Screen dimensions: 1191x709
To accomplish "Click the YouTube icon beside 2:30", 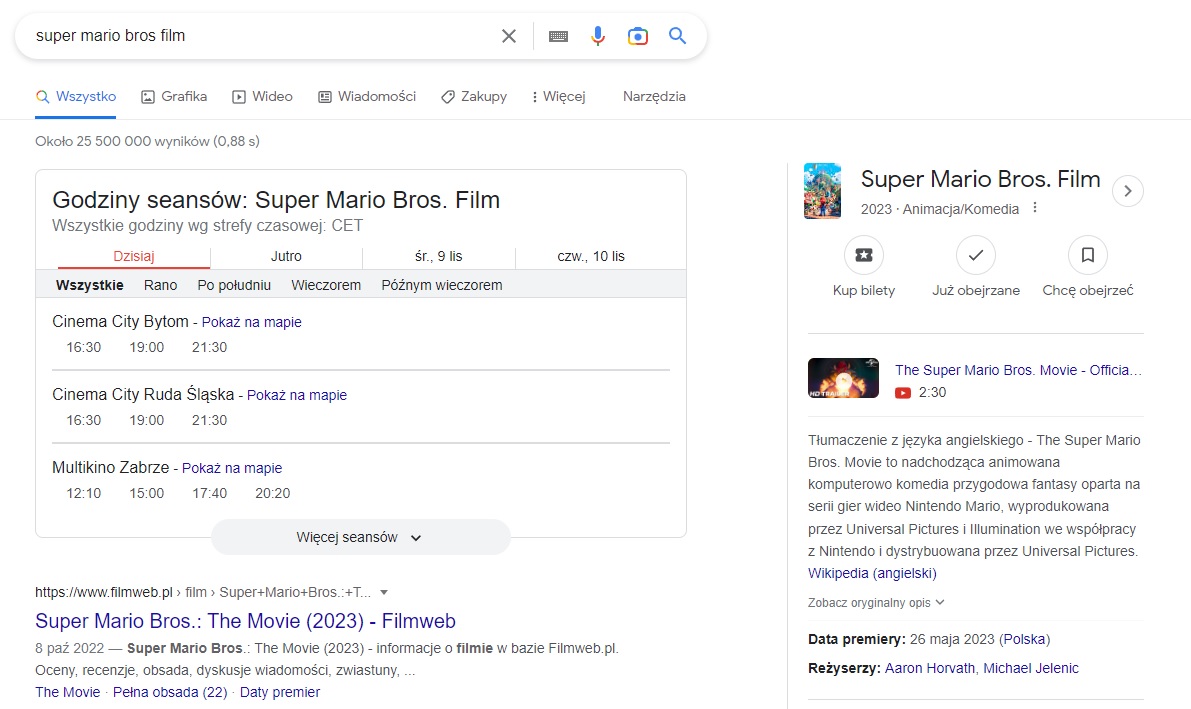I will point(902,393).
